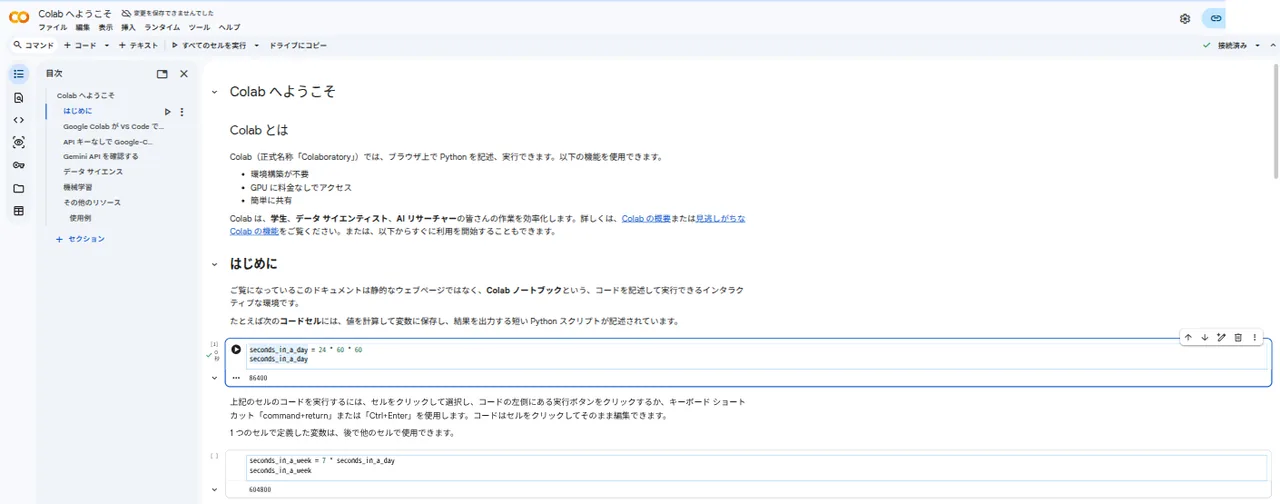Click the notebook title Colab へようこそ

75,14
